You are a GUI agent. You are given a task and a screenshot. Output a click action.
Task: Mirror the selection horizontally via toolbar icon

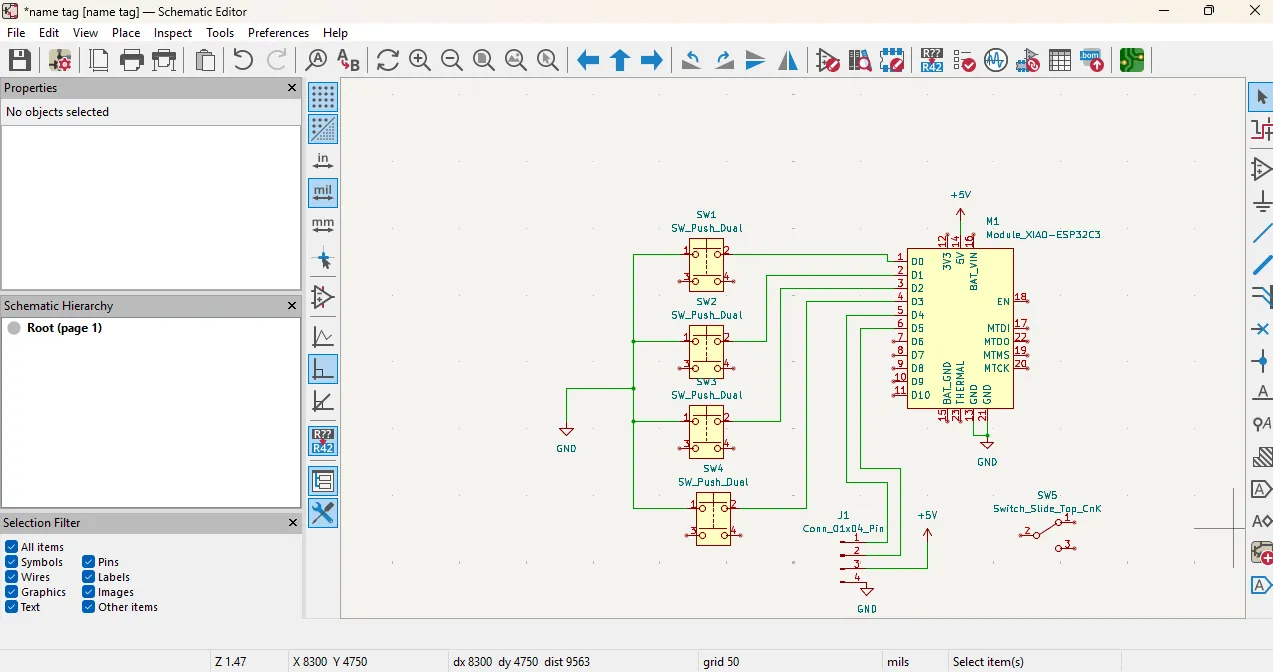coord(788,60)
